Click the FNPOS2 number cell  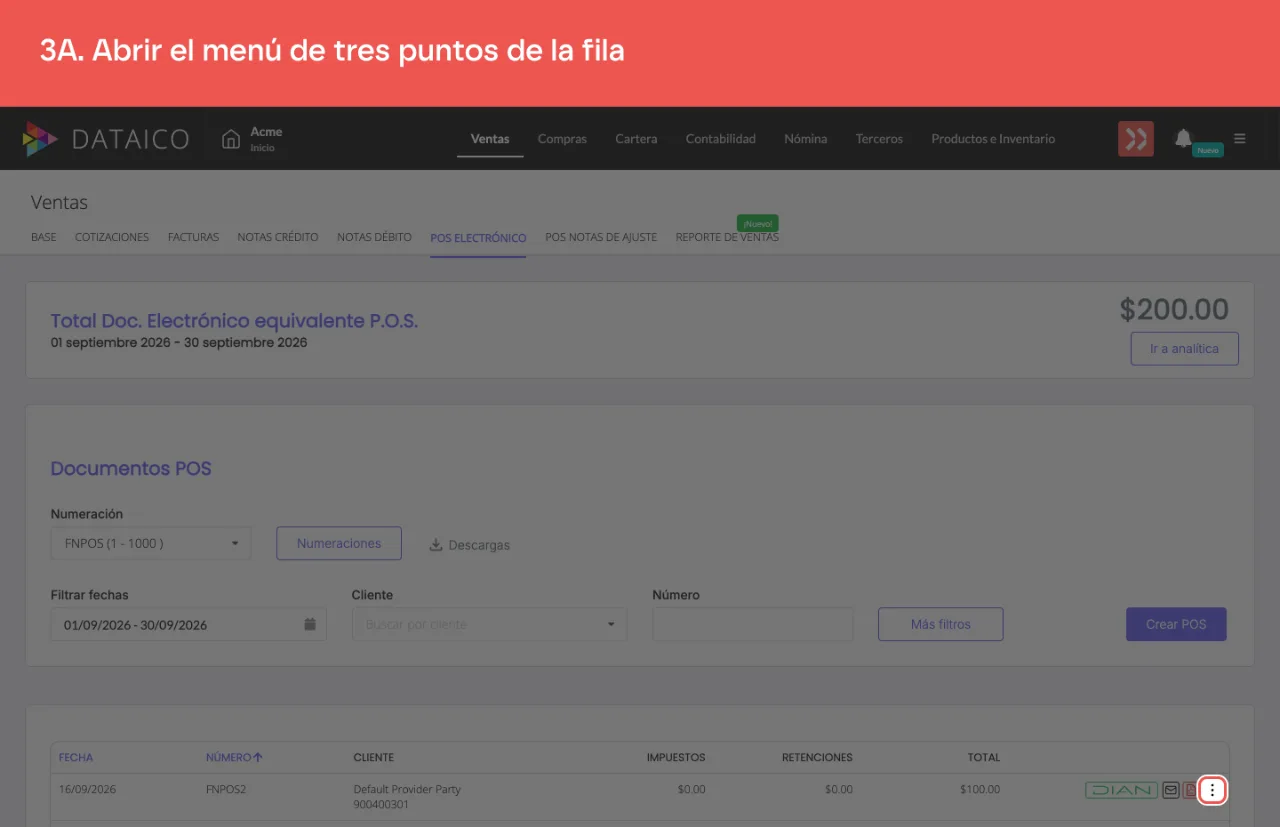[226, 789]
